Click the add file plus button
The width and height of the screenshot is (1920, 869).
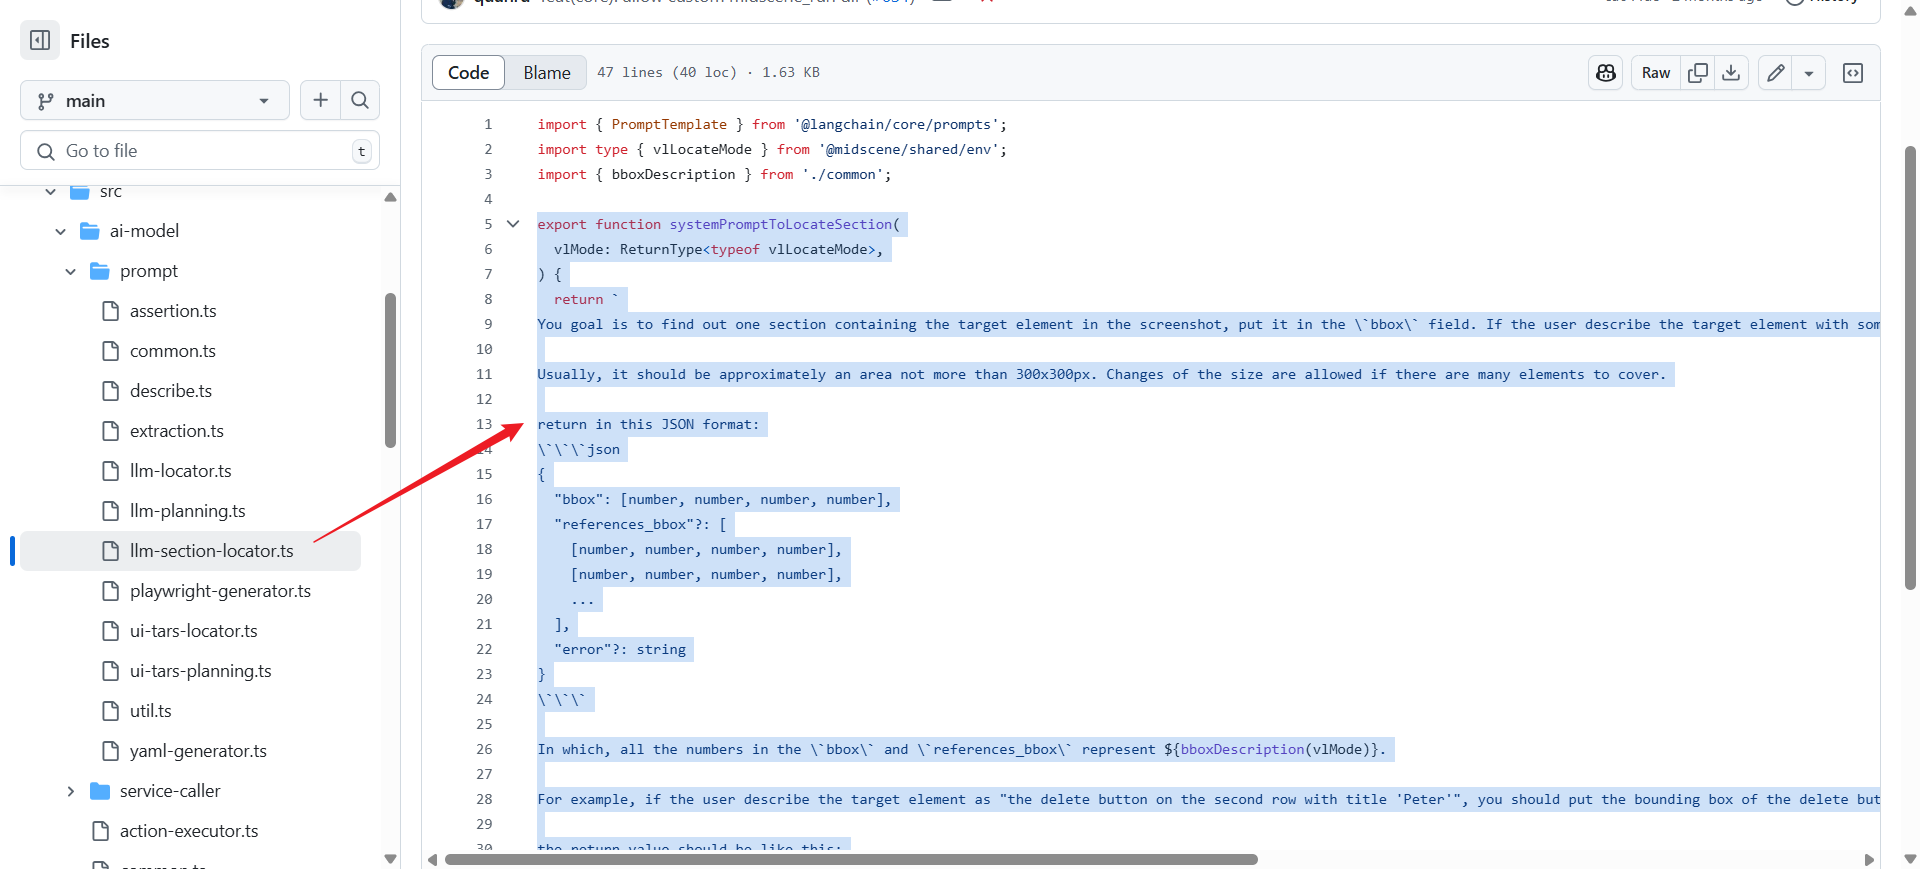coord(320,100)
